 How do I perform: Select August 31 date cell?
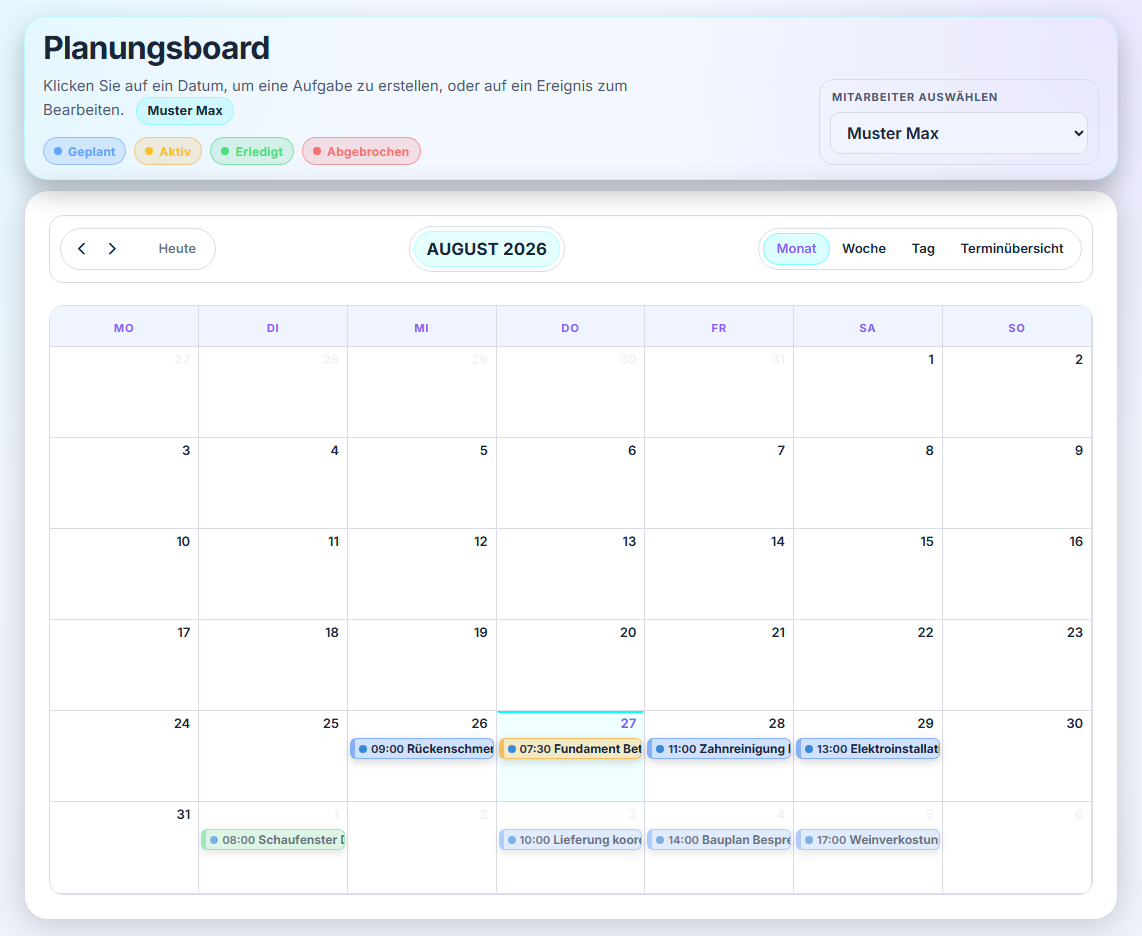pos(124,847)
